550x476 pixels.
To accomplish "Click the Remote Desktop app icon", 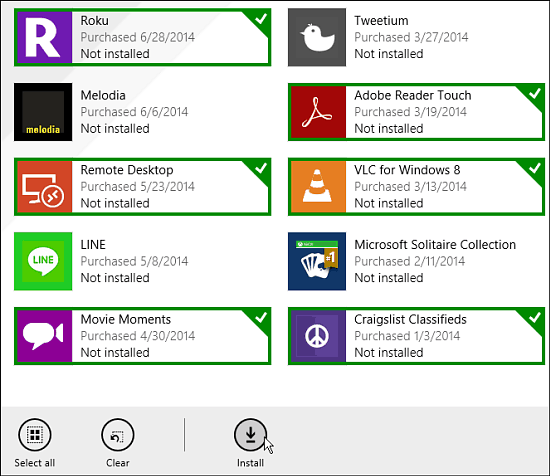I will click(45, 187).
